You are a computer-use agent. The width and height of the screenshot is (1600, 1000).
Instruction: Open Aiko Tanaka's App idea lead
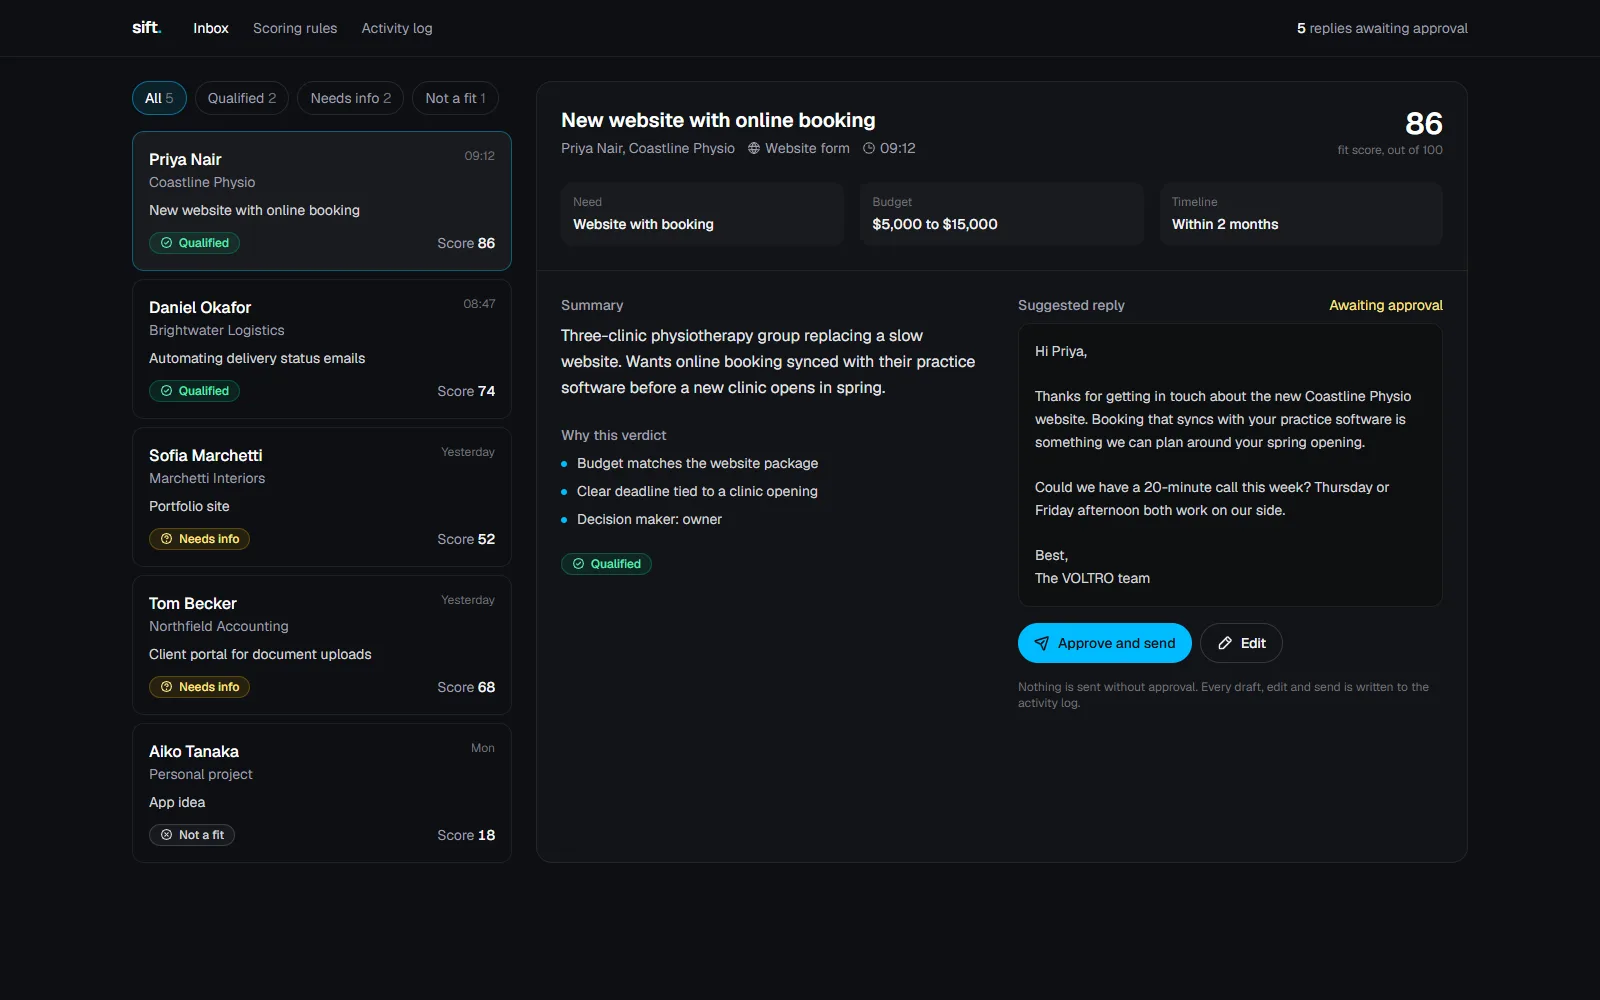coord(322,793)
